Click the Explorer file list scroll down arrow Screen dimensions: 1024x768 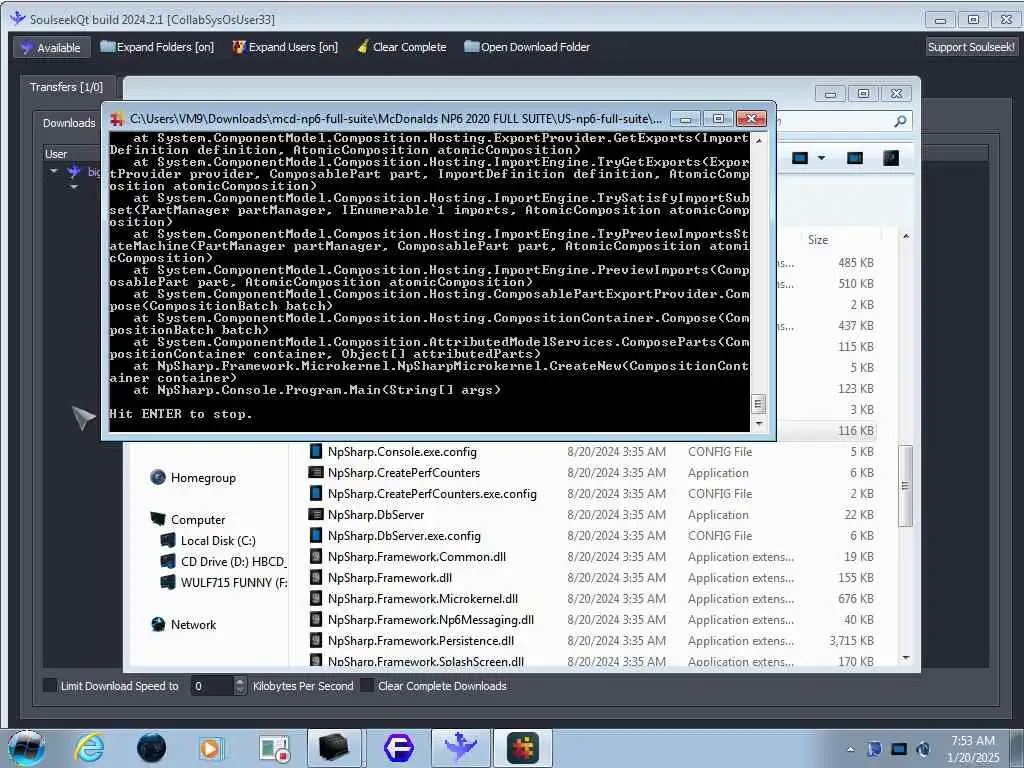pos(906,658)
